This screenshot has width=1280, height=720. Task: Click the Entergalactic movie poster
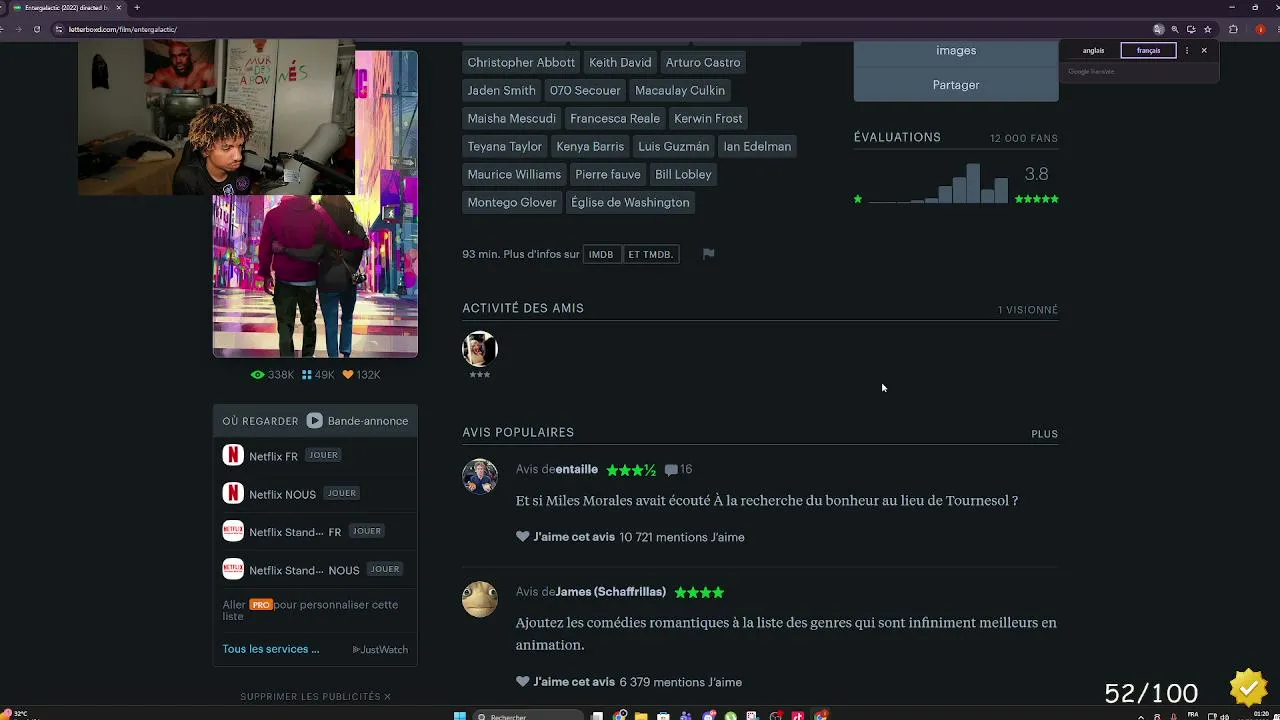(315, 274)
